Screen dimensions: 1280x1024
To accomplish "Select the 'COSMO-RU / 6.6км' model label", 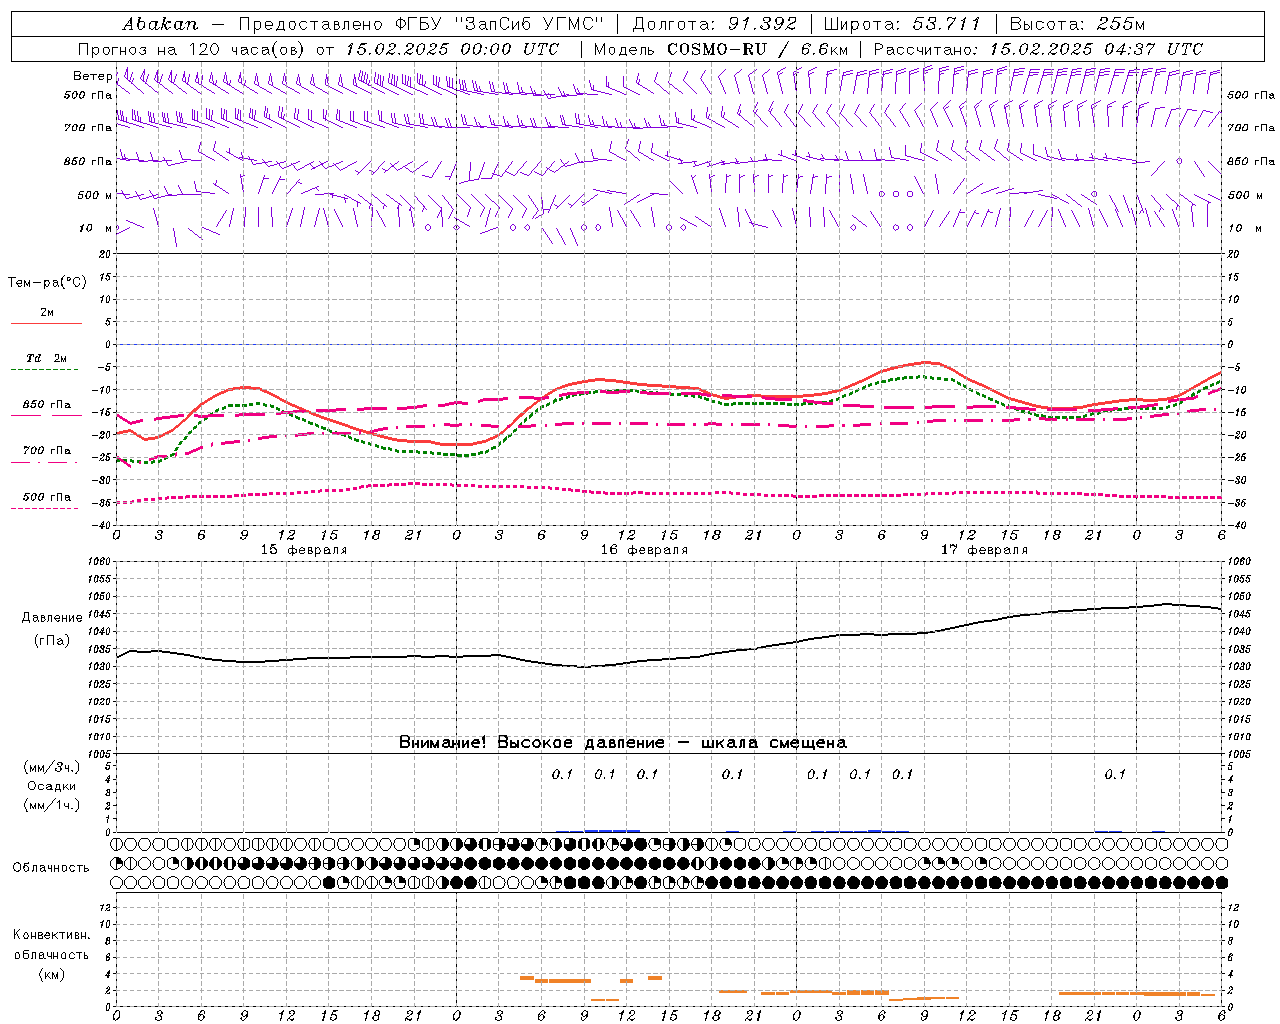I will [757, 49].
